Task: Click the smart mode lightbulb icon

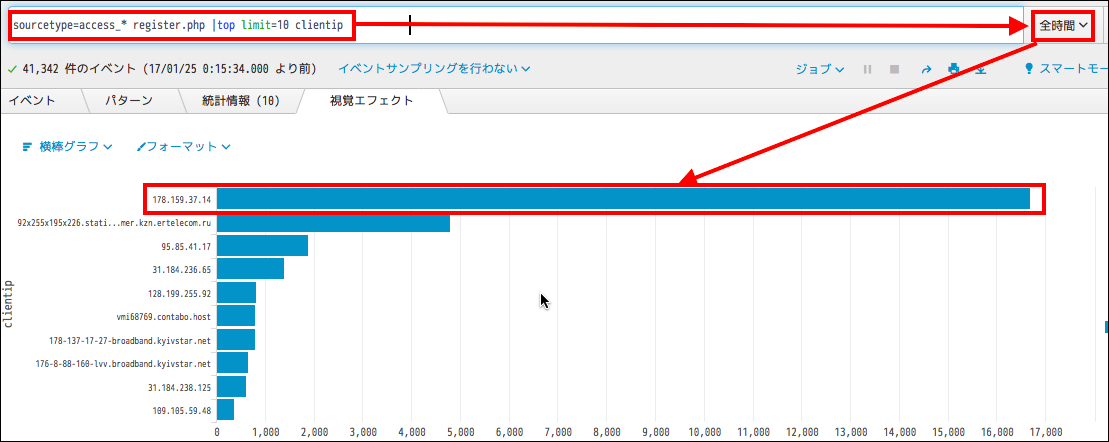Action: [x=1029, y=69]
